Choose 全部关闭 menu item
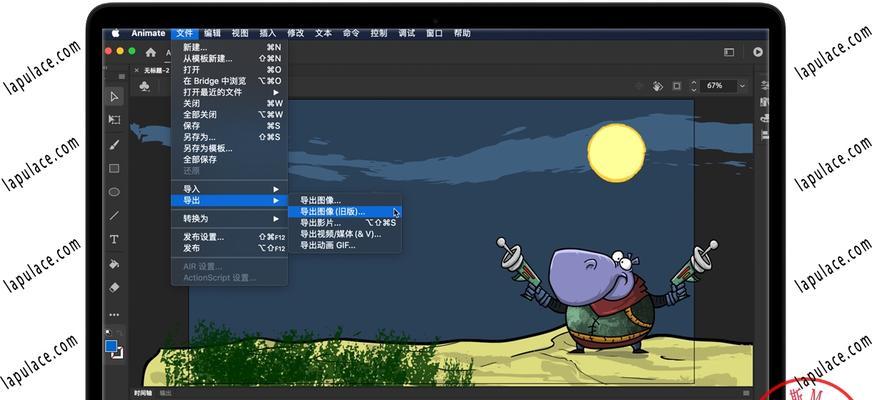Screen dimensions: 872x400 pyautogui.click(x=230, y=115)
